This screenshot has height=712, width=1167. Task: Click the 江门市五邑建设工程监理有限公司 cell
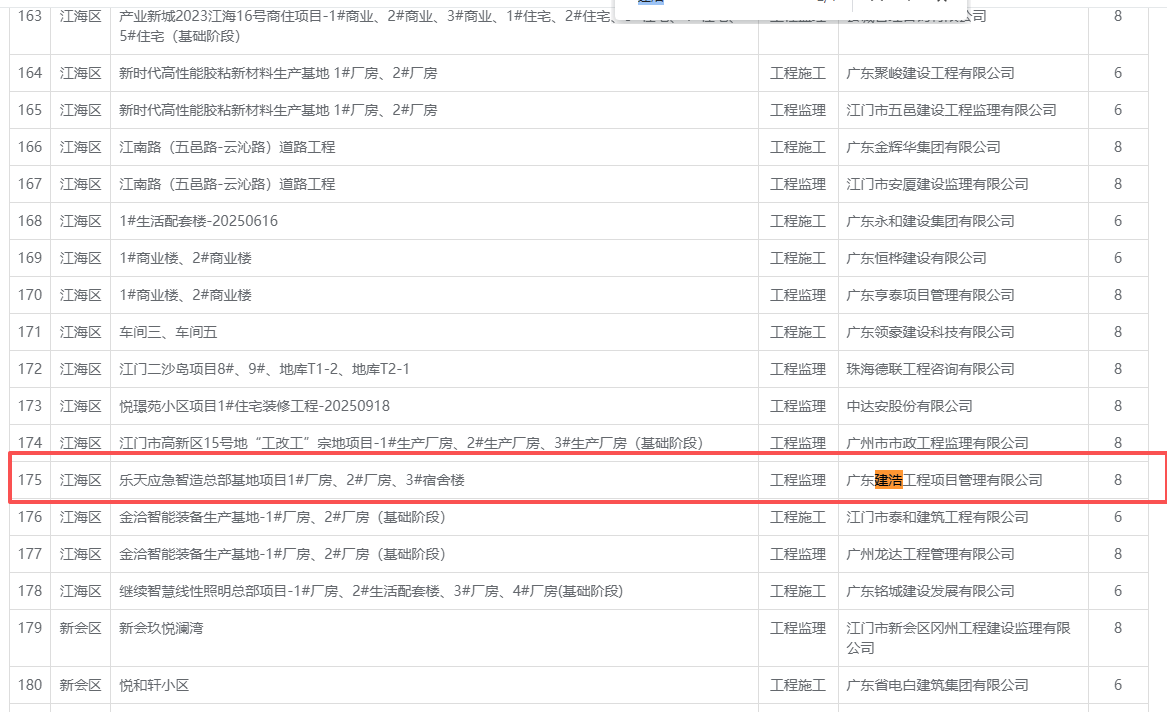(951, 110)
